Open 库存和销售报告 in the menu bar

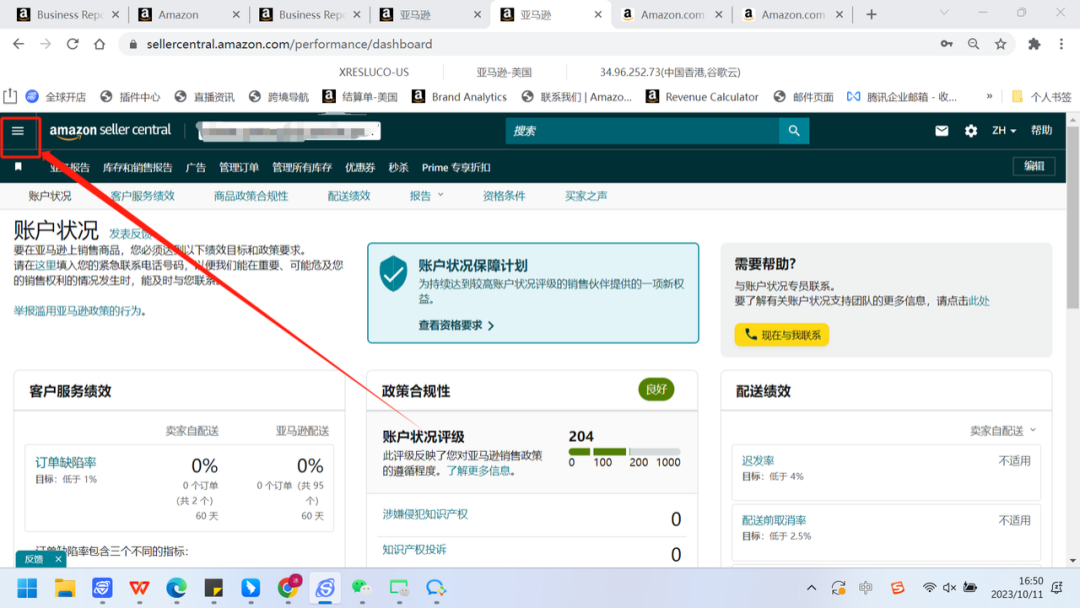point(138,167)
